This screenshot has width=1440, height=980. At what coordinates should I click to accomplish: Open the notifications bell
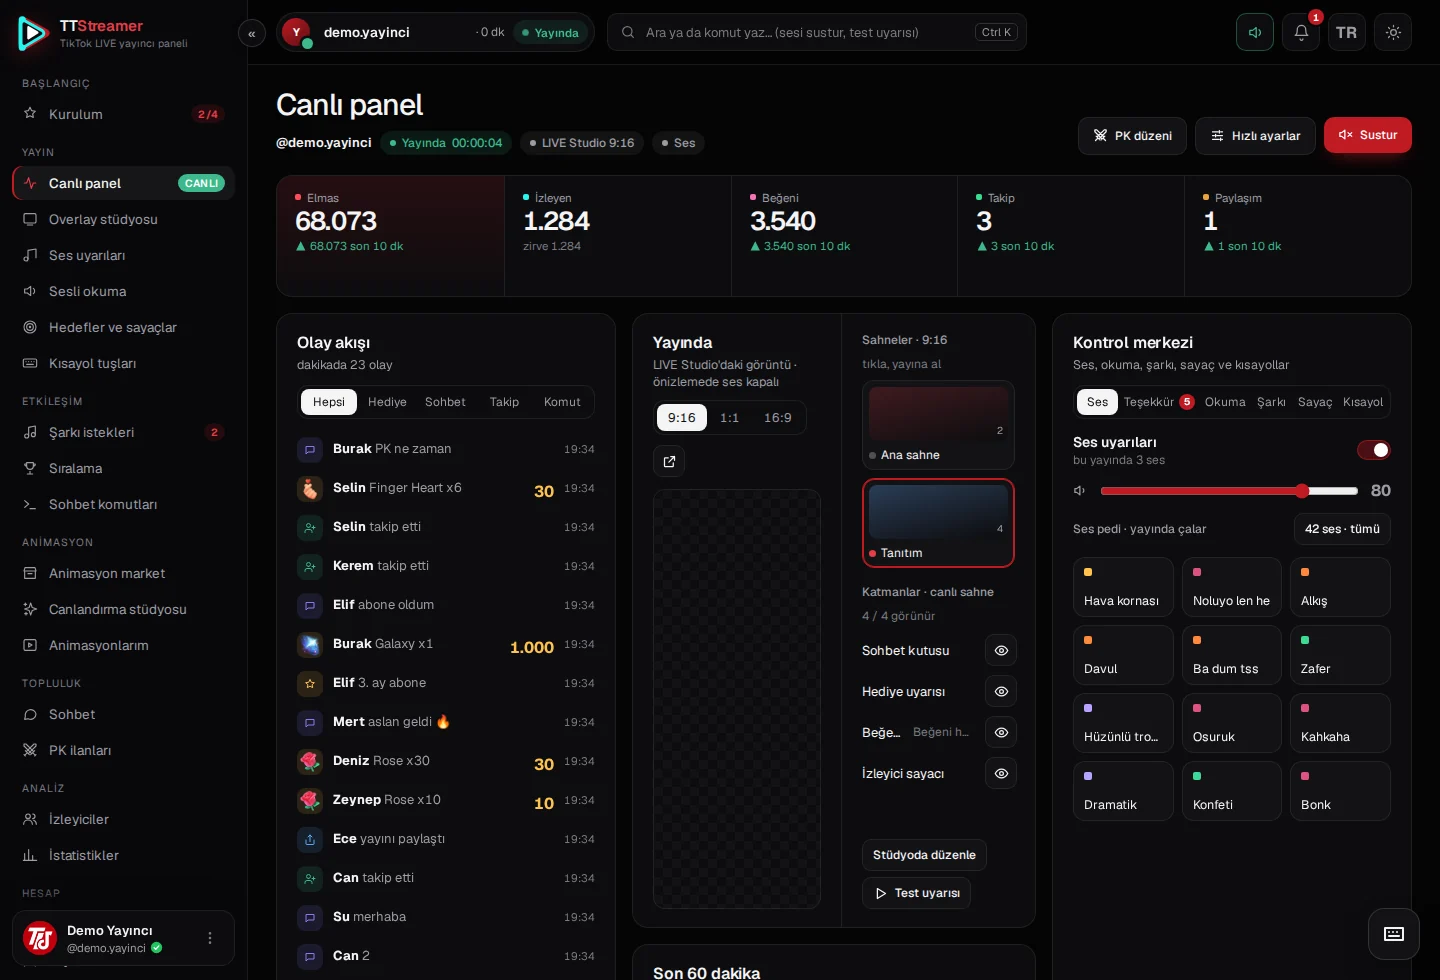pos(1301,32)
